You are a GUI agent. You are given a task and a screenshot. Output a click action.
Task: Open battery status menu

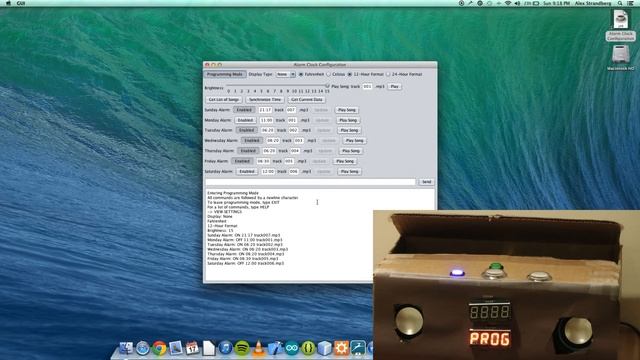tap(532, 3)
